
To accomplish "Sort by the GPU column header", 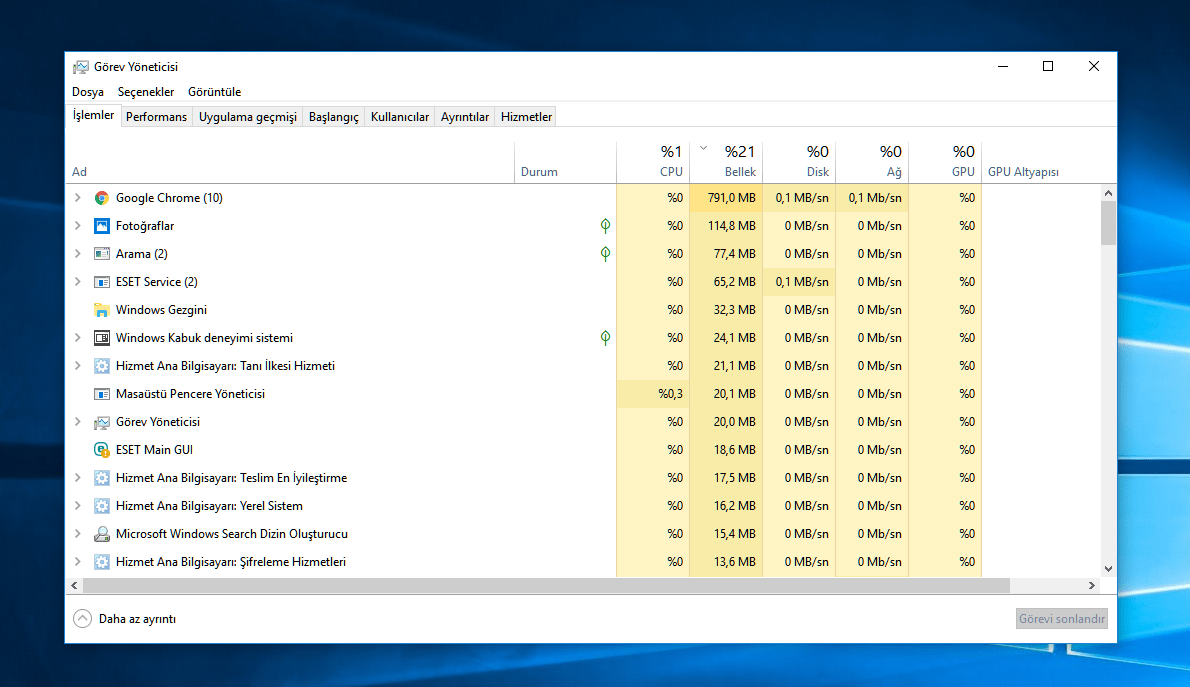I will click(945, 162).
